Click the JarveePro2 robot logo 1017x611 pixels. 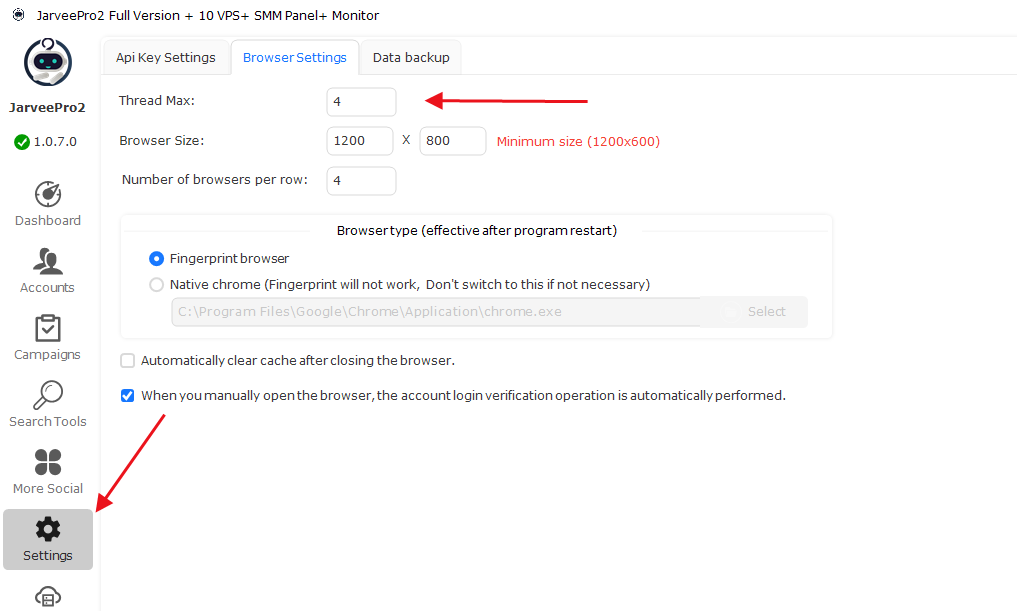click(x=48, y=62)
